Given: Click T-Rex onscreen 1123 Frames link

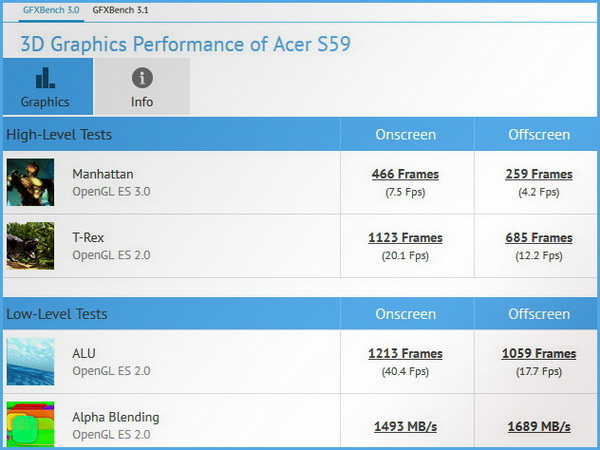Looking at the screenshot, I should (405, 238).
